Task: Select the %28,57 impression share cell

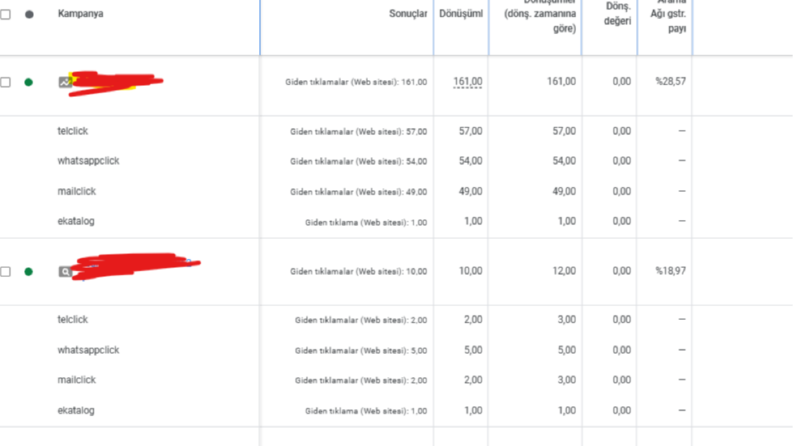Action: (671, 81)
